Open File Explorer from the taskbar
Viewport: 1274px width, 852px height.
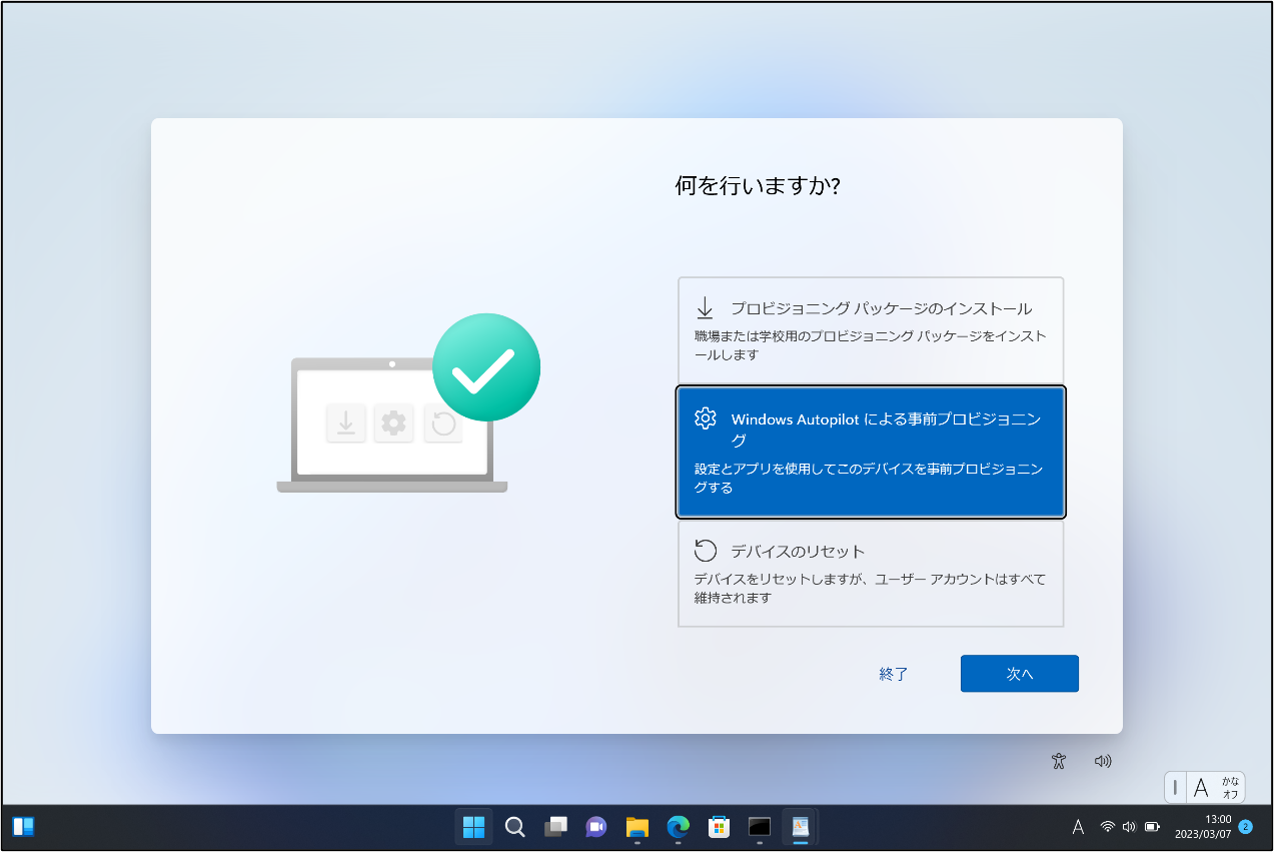click(637, 827)
